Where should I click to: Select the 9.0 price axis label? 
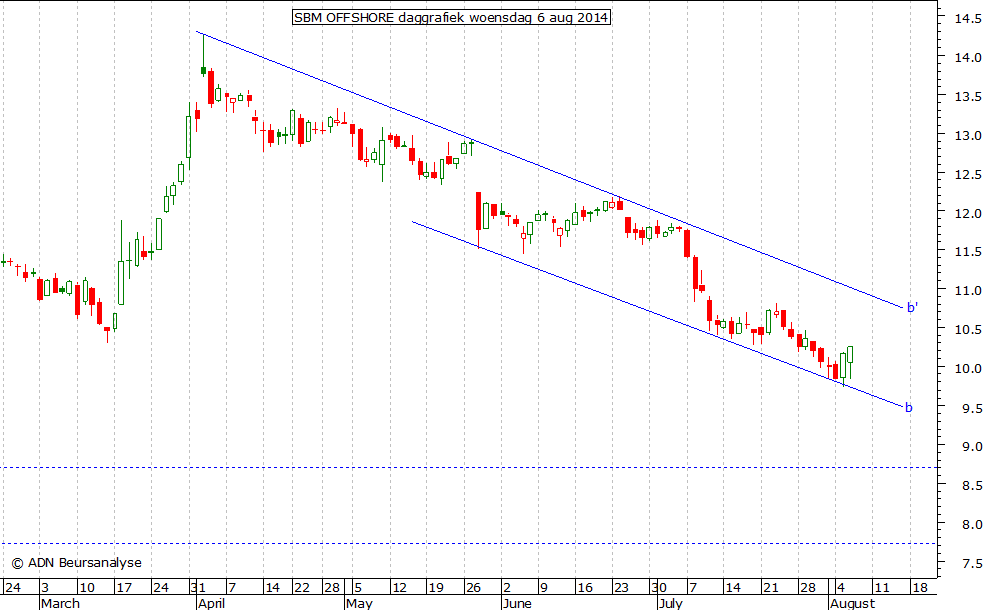click(970, 447)
